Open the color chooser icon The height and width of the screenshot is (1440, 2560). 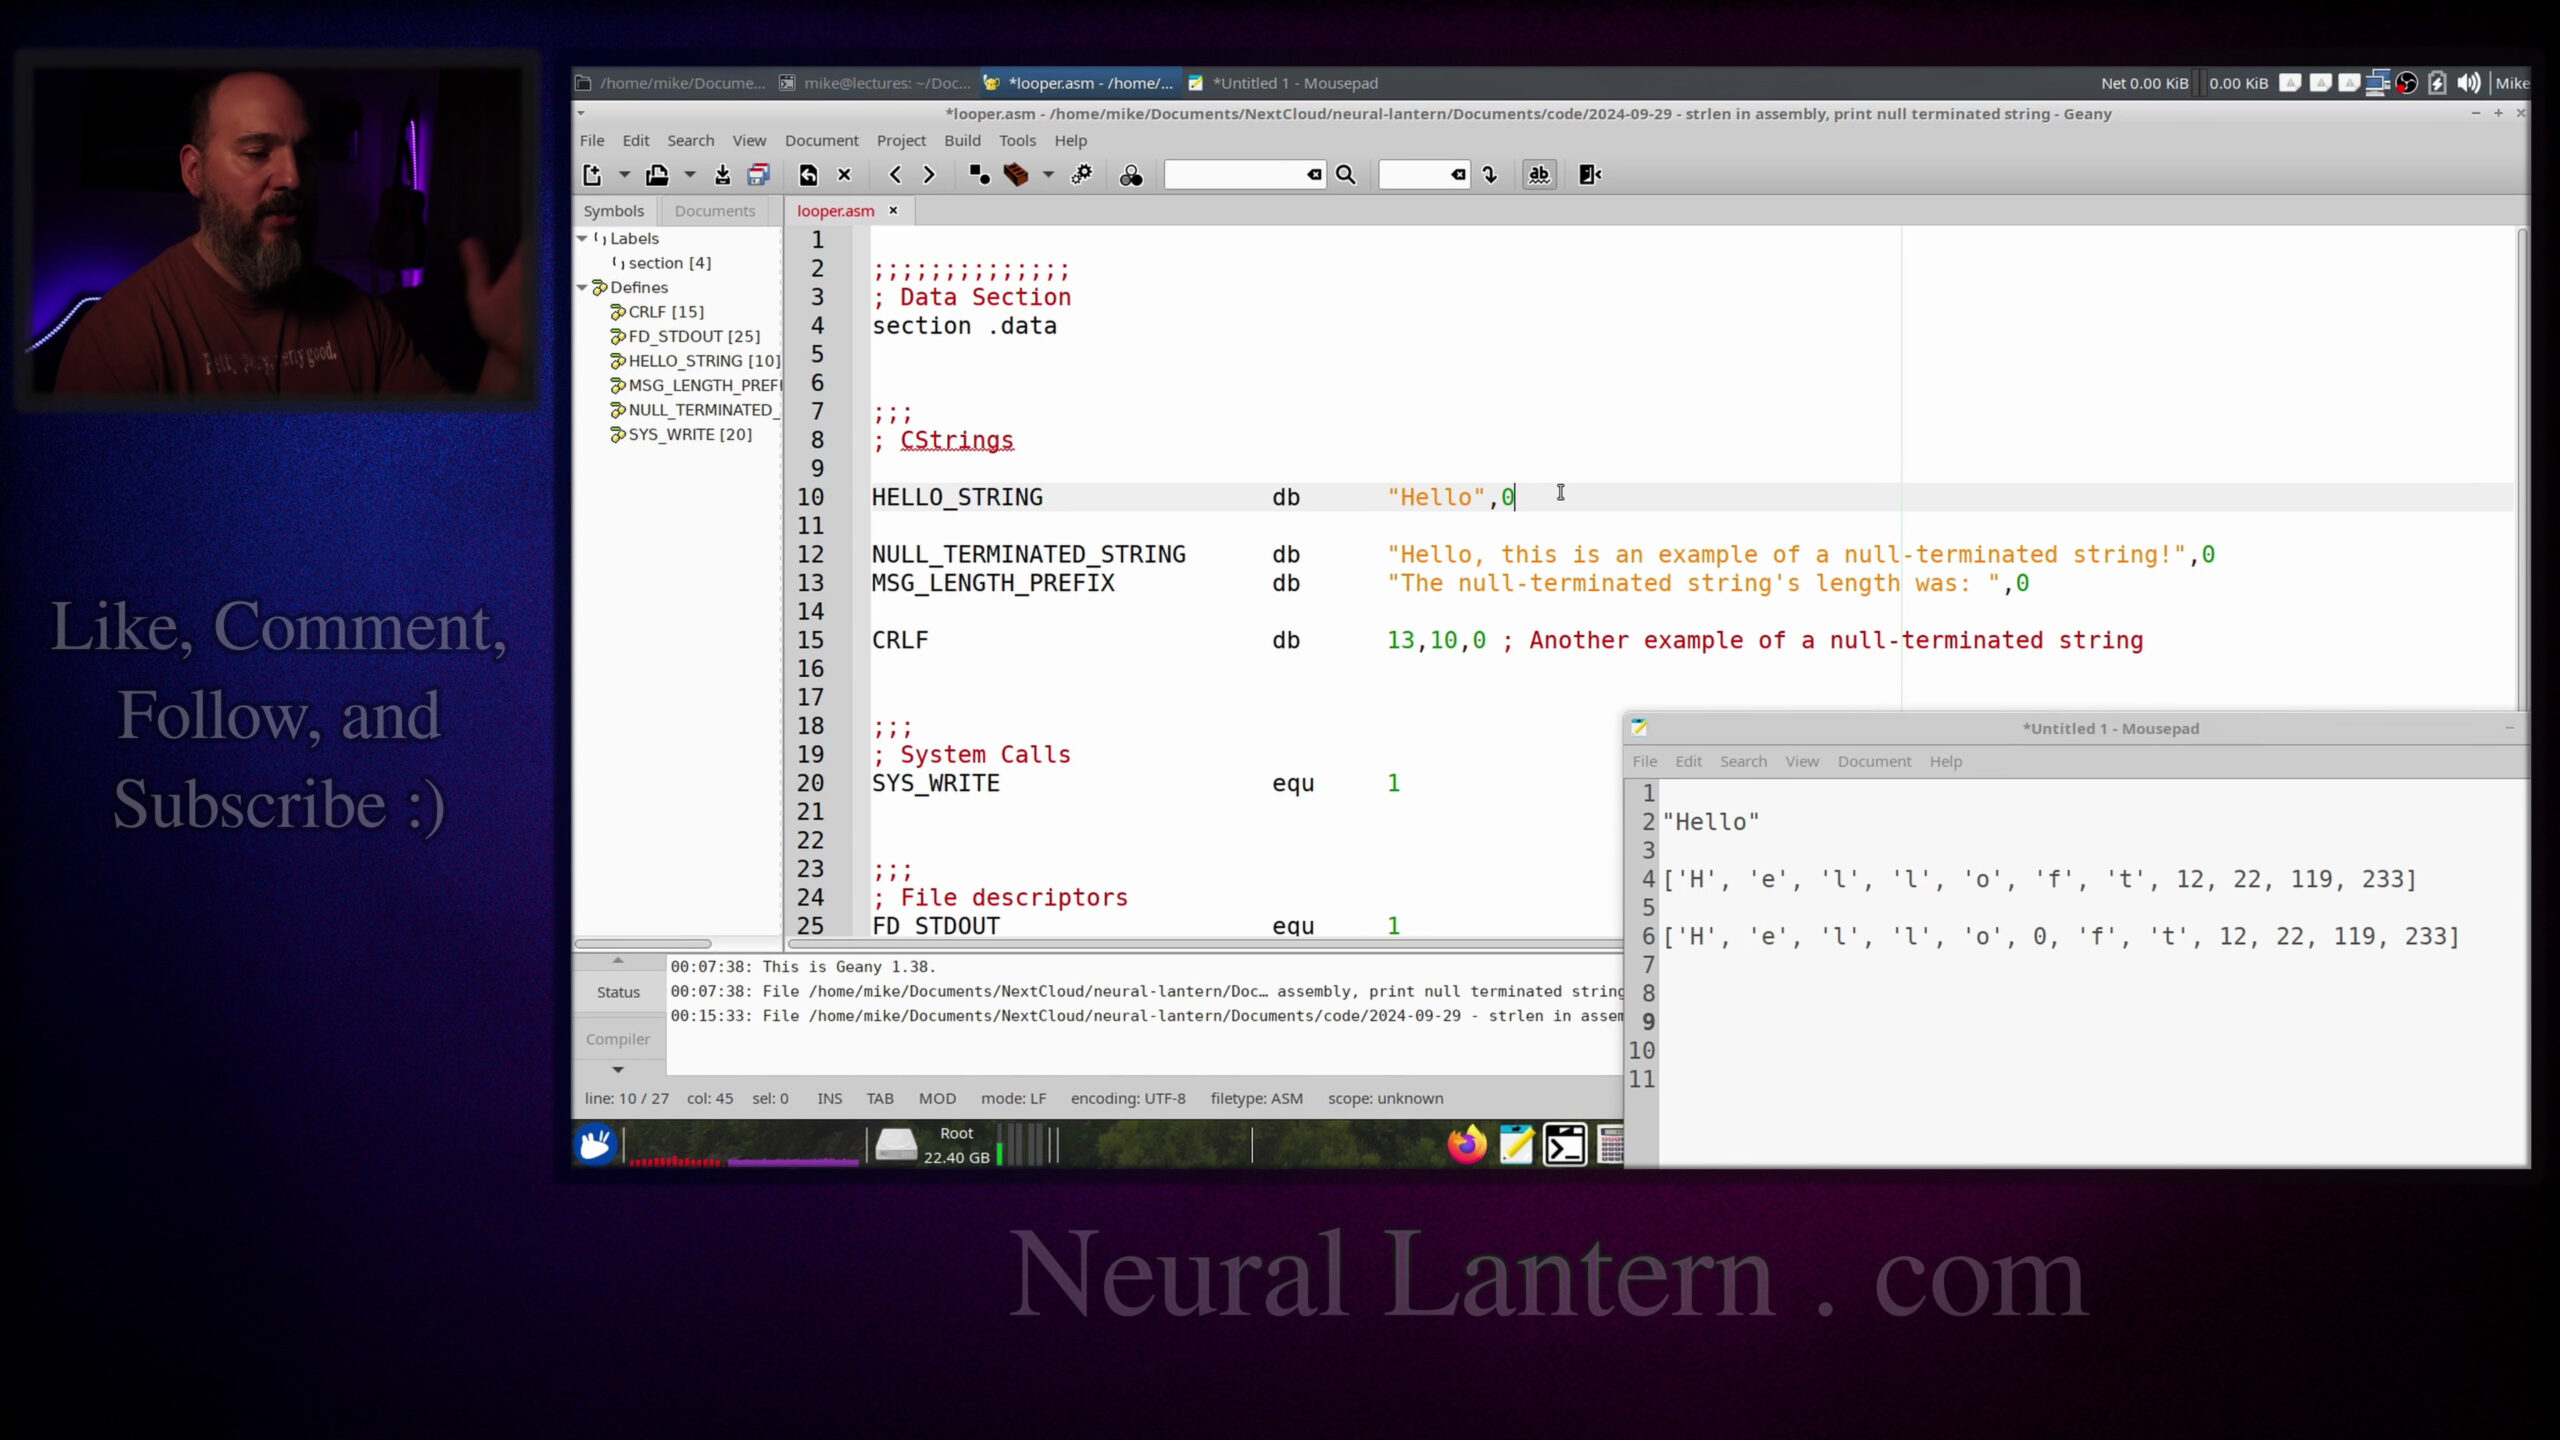pyautogui.click(x=1131, y=175)
